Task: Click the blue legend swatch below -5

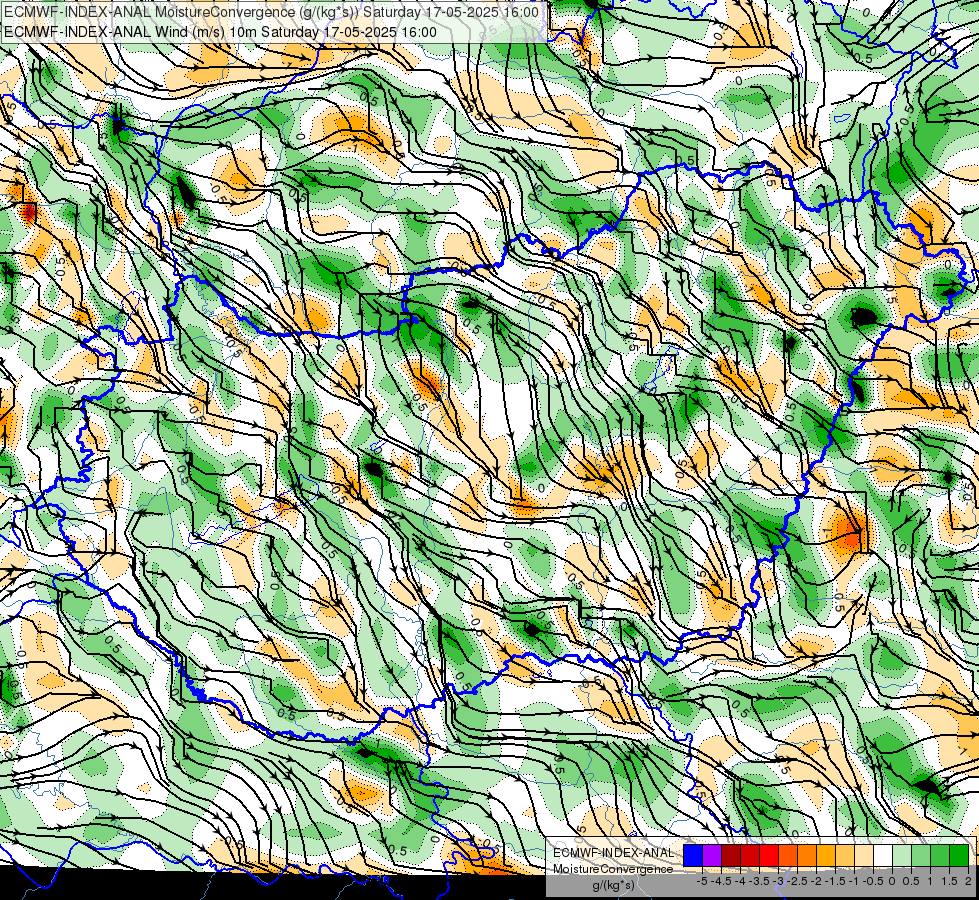Action: click(693, 856)
